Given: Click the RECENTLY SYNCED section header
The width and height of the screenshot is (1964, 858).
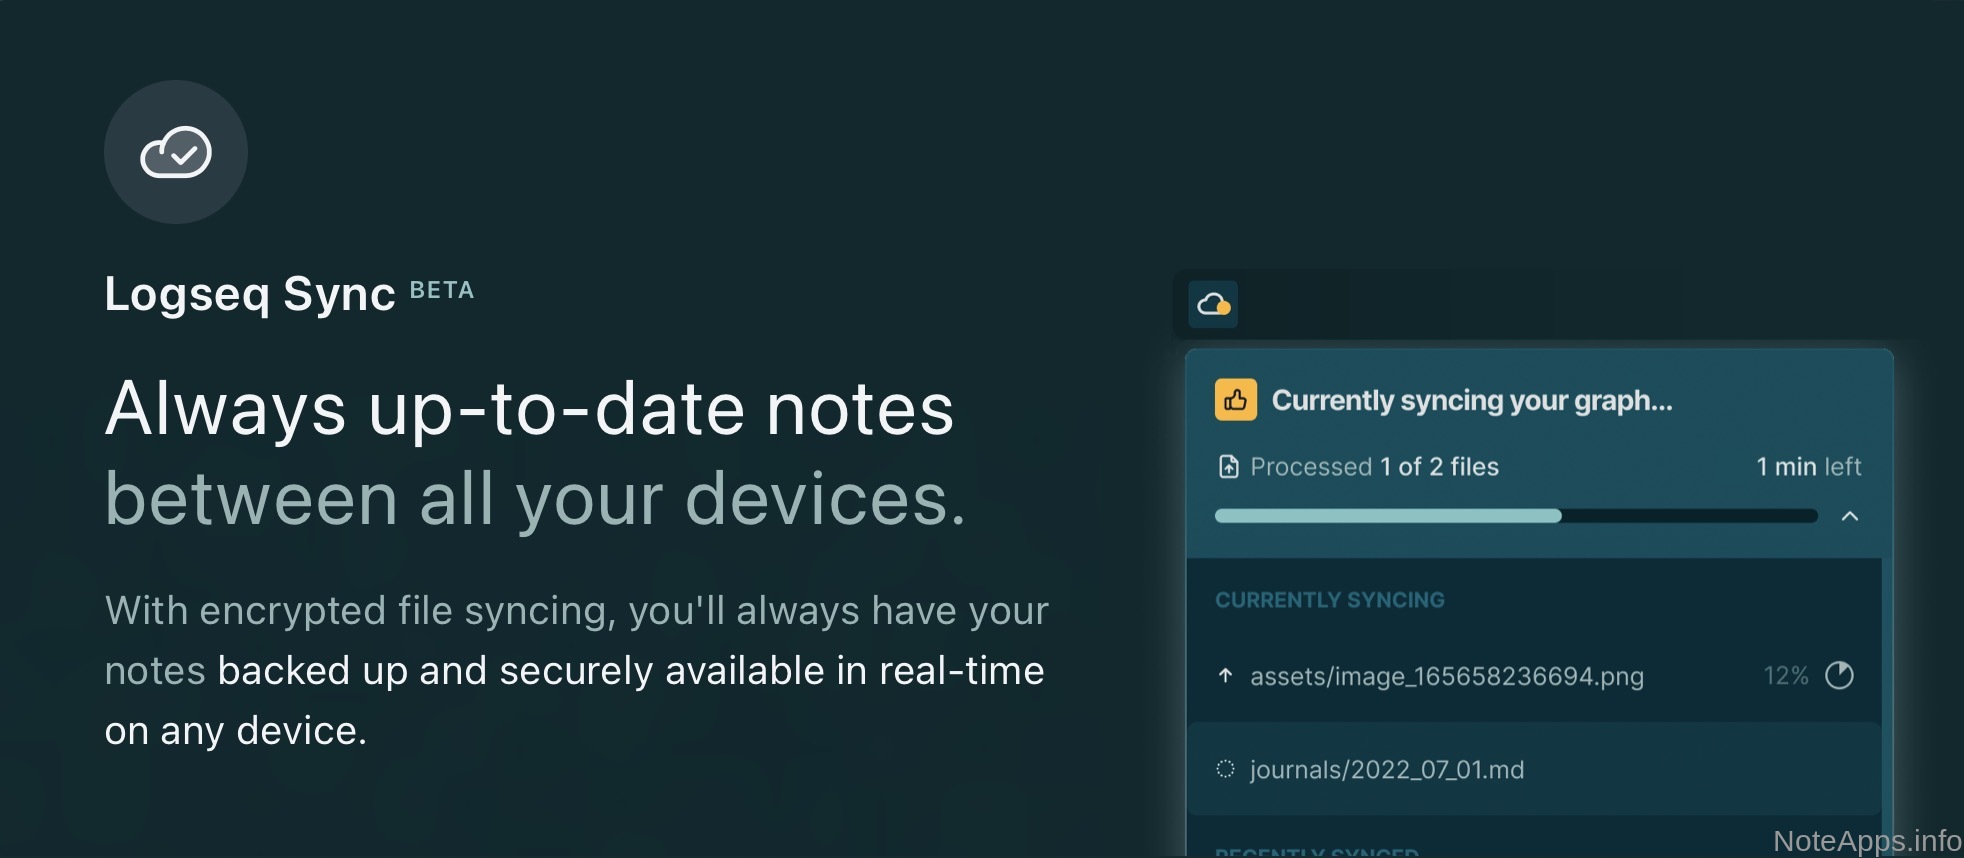Looking at the screenshot, I should 1316,852.
